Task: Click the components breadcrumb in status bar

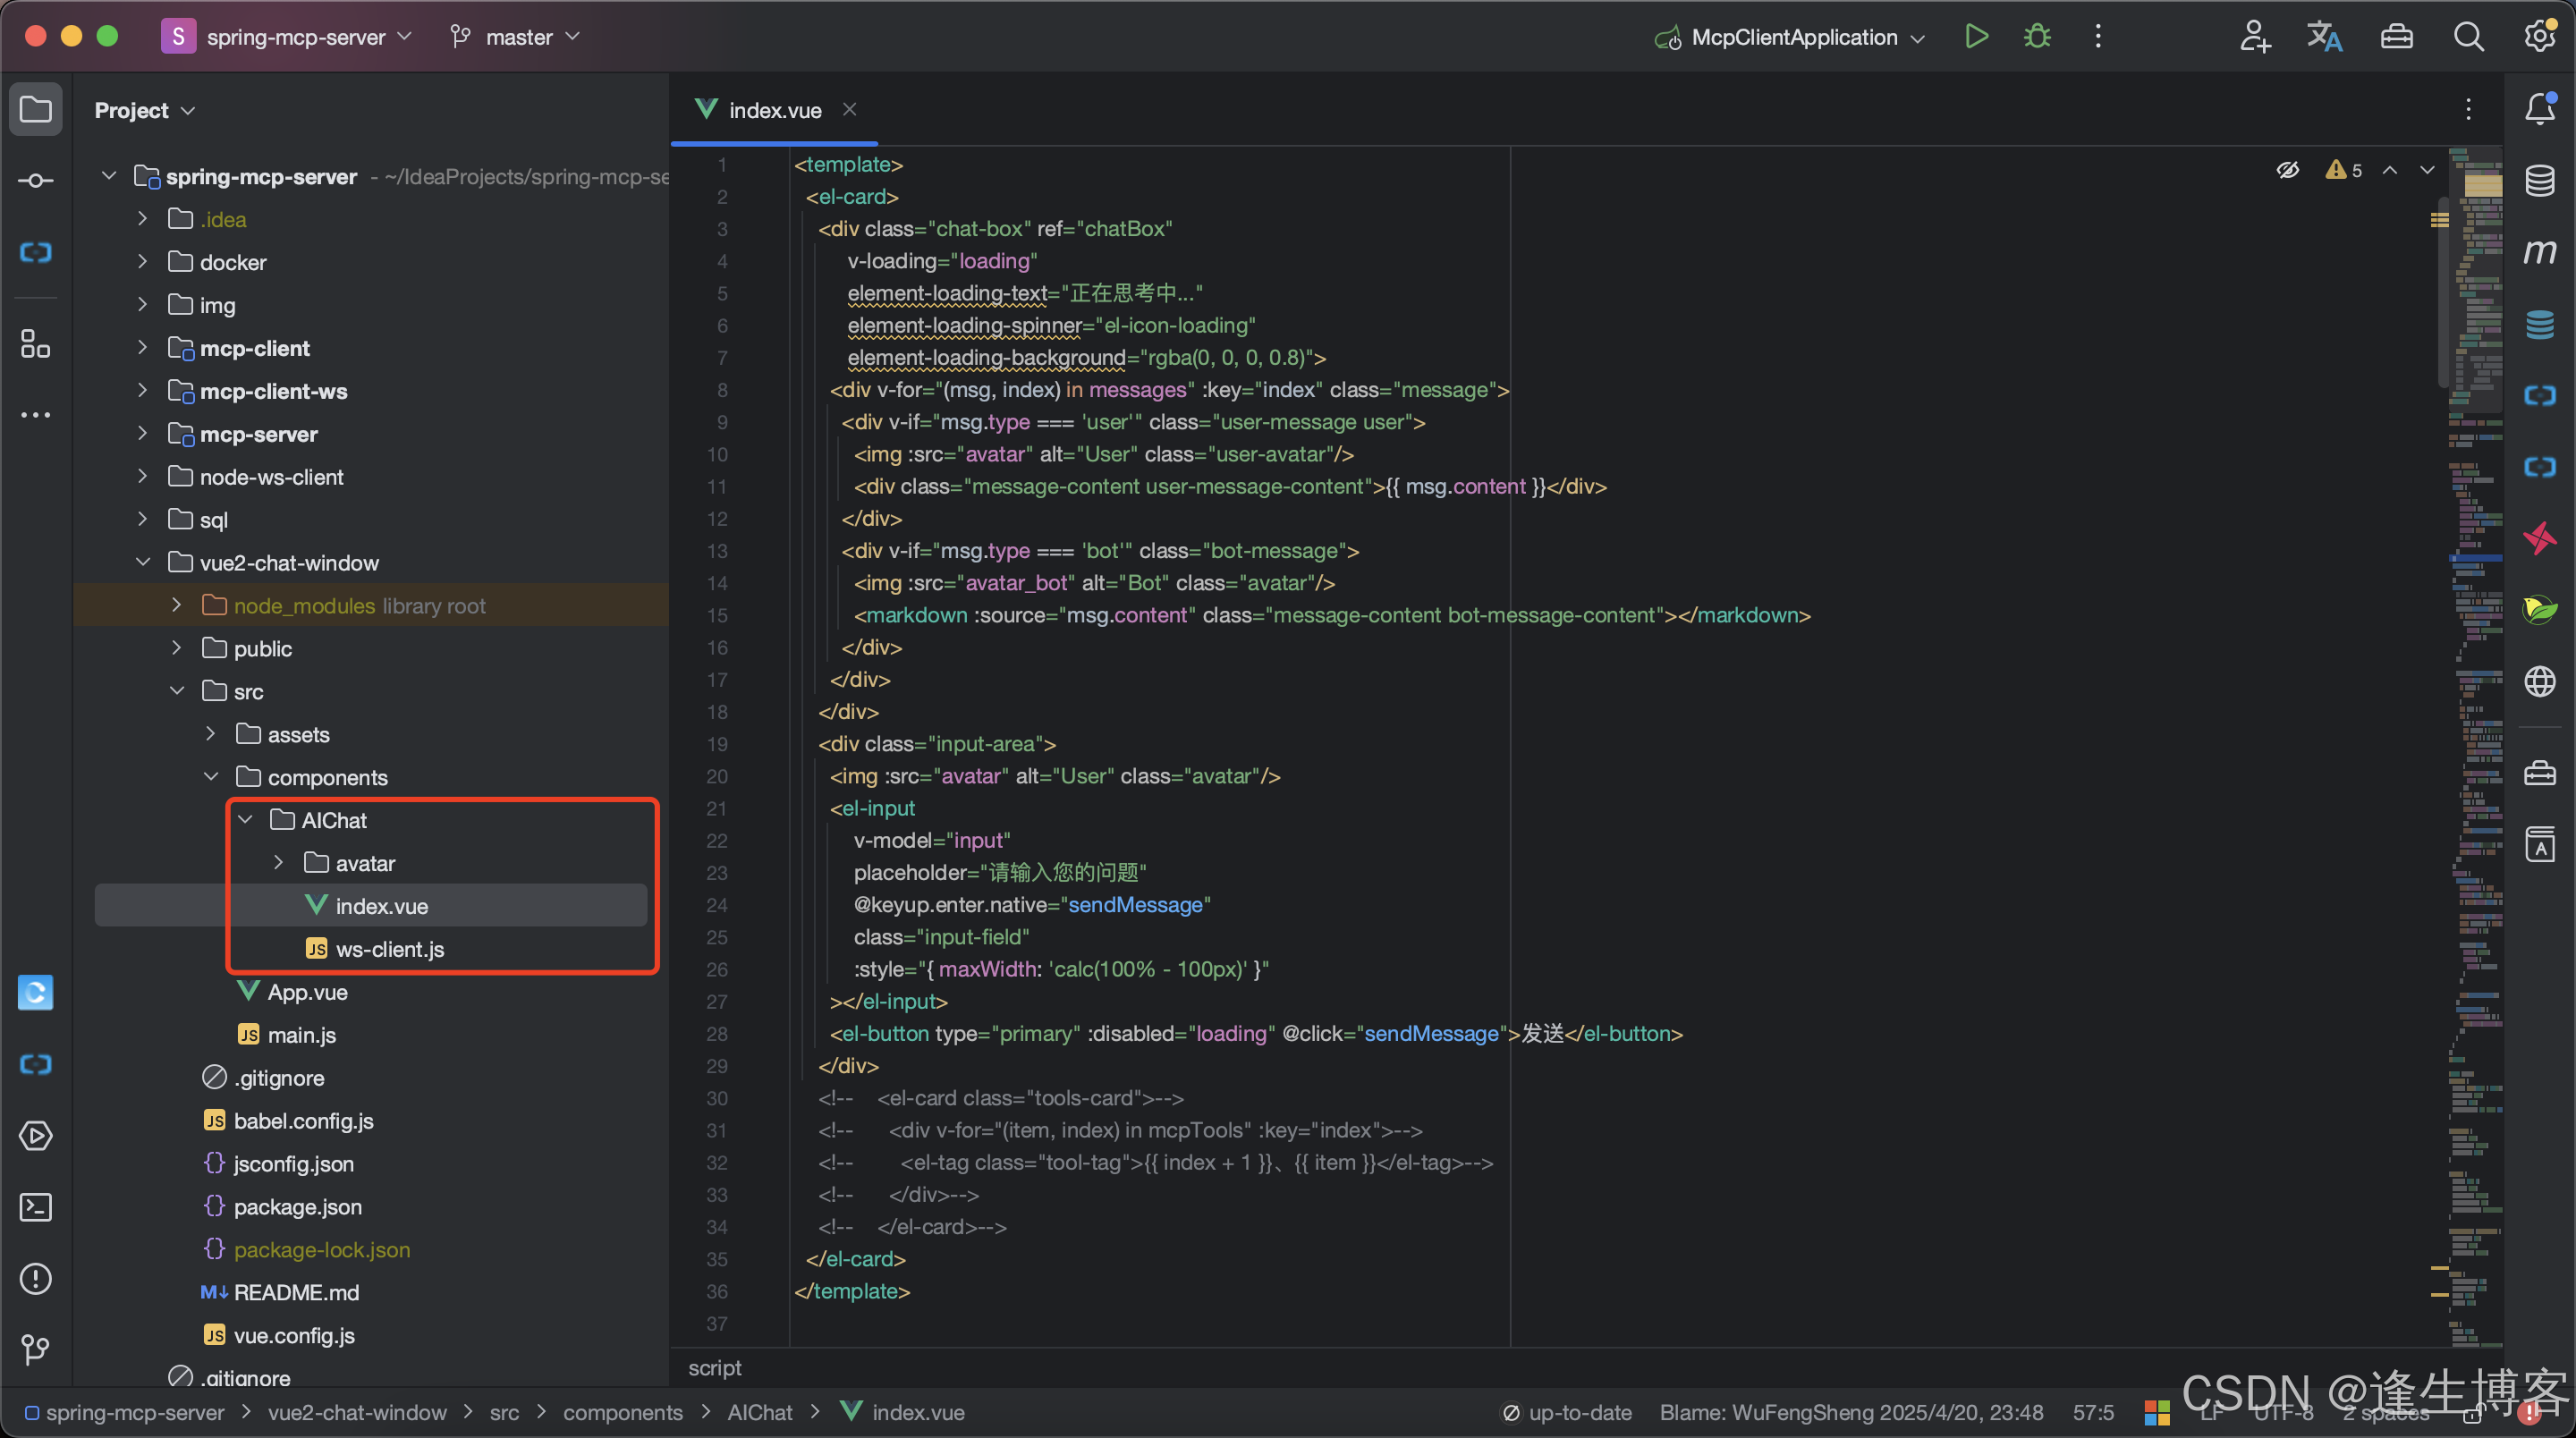Action: (622, 1412)
